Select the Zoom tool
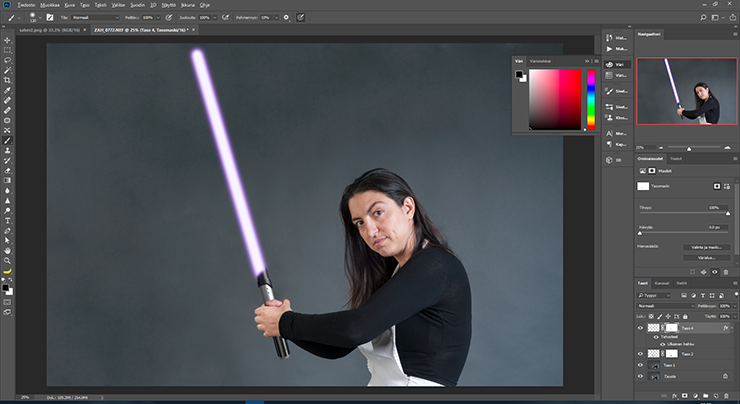 click(x=7, y=261)
